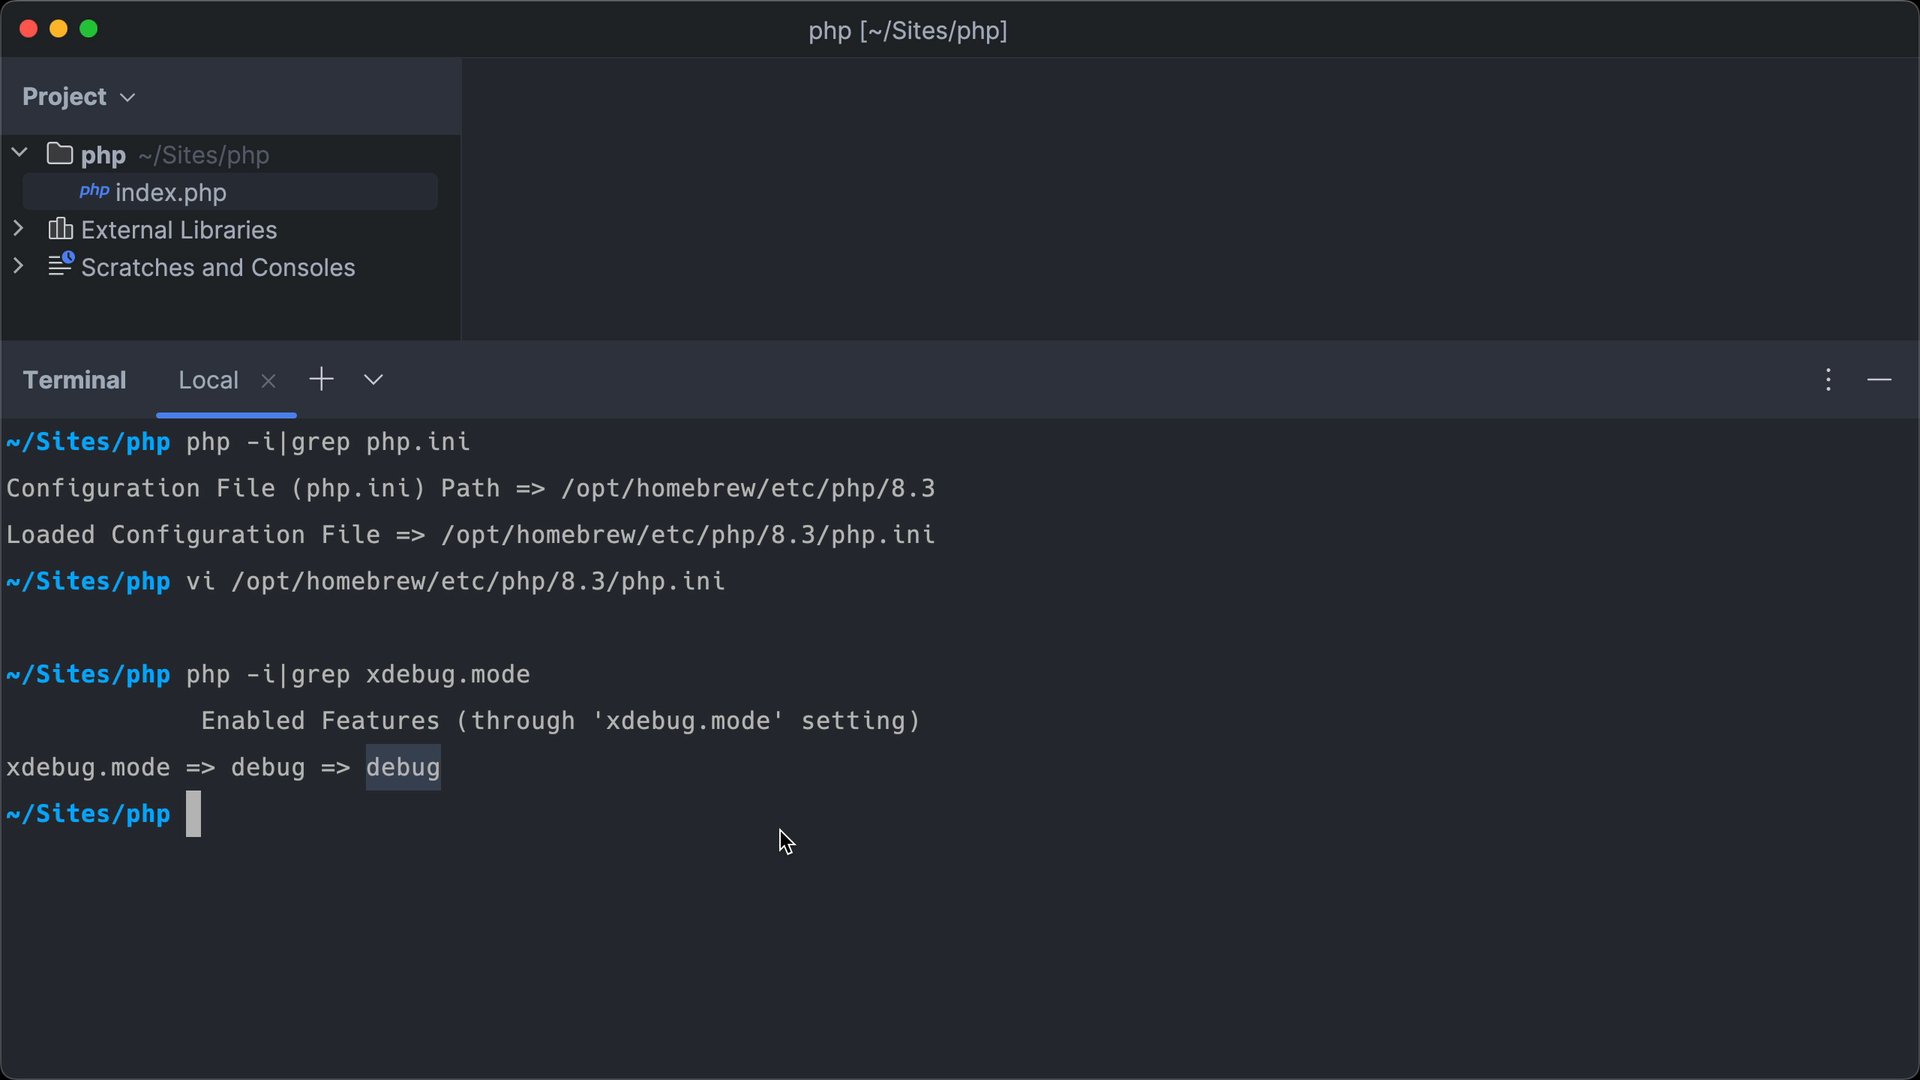Close the Local terminal tab
1920x1080 pixels.
[x=268, y=381]
